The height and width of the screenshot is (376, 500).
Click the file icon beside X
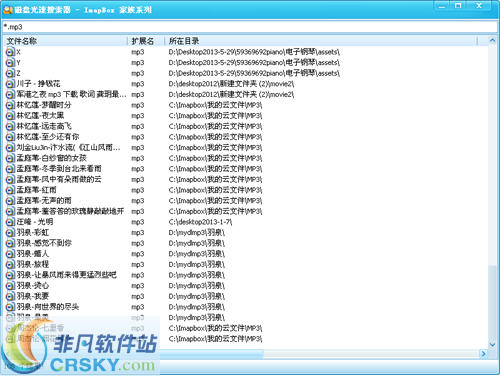(x=10, y=52)
